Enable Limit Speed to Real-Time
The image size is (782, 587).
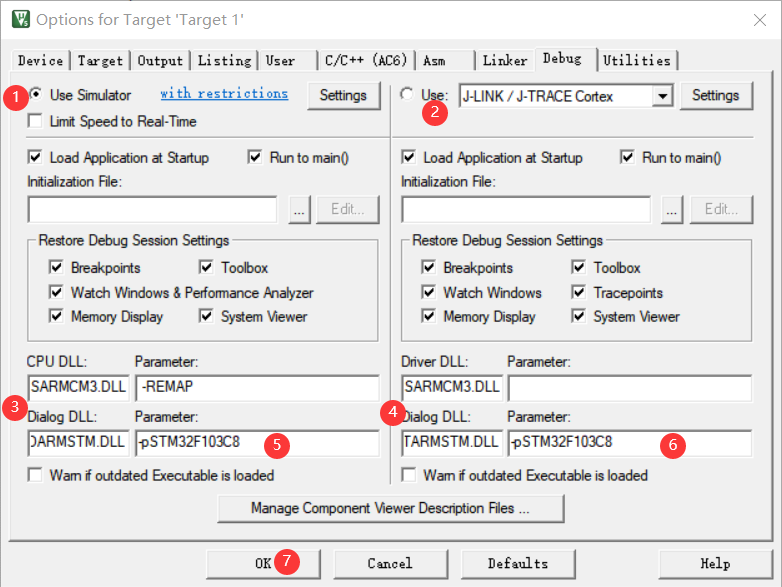click(35, 121)
